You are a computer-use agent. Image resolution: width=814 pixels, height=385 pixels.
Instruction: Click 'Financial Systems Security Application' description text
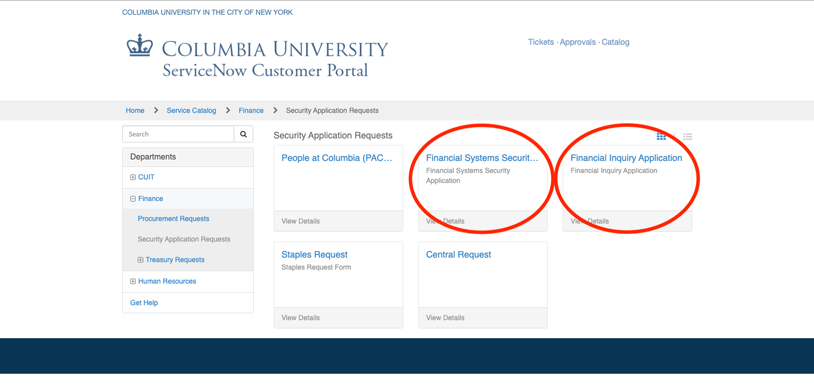pyautogui.click(x=468, y=175)
